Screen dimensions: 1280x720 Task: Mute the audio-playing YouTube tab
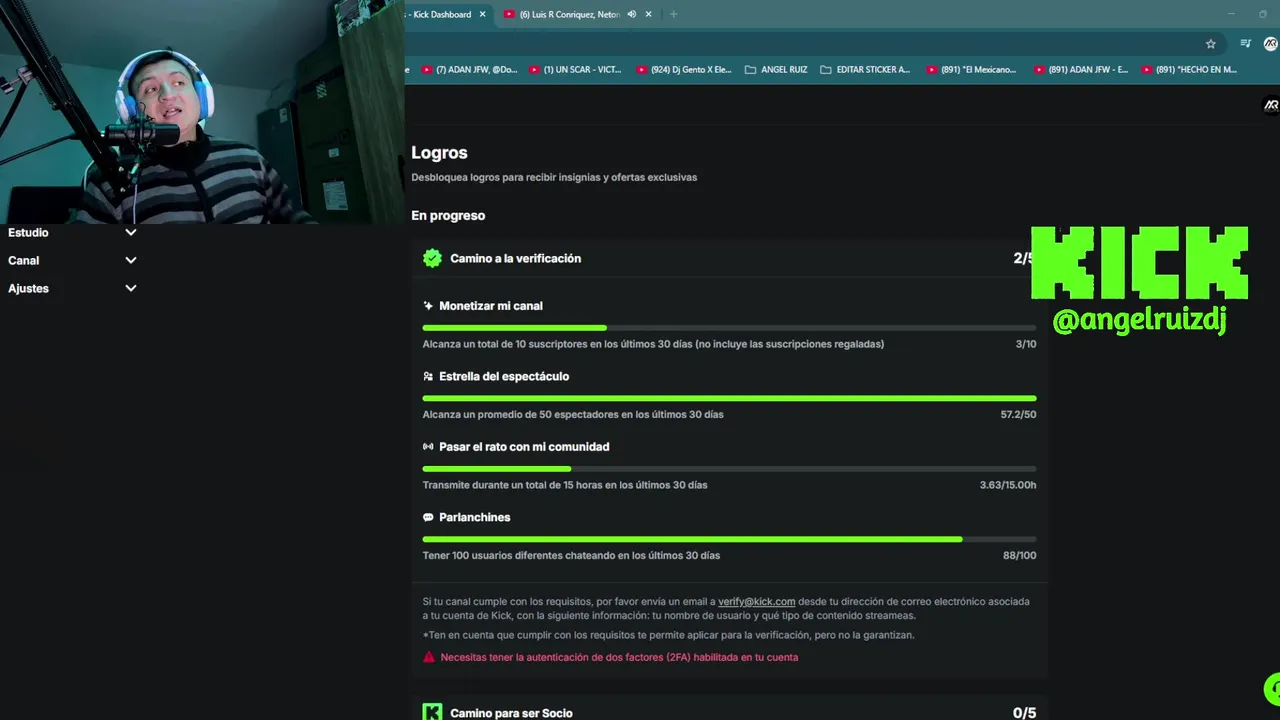point(631,14)
